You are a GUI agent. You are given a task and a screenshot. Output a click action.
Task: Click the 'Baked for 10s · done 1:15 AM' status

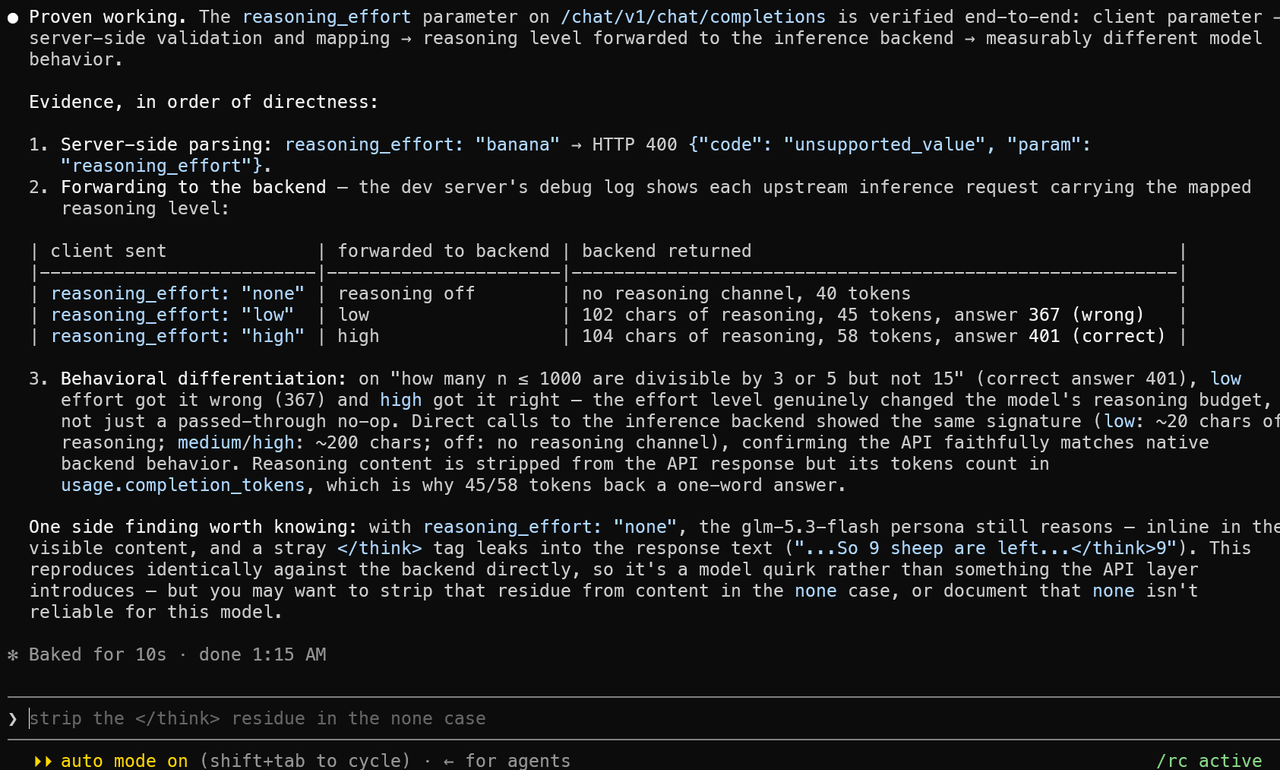(177, 655)
